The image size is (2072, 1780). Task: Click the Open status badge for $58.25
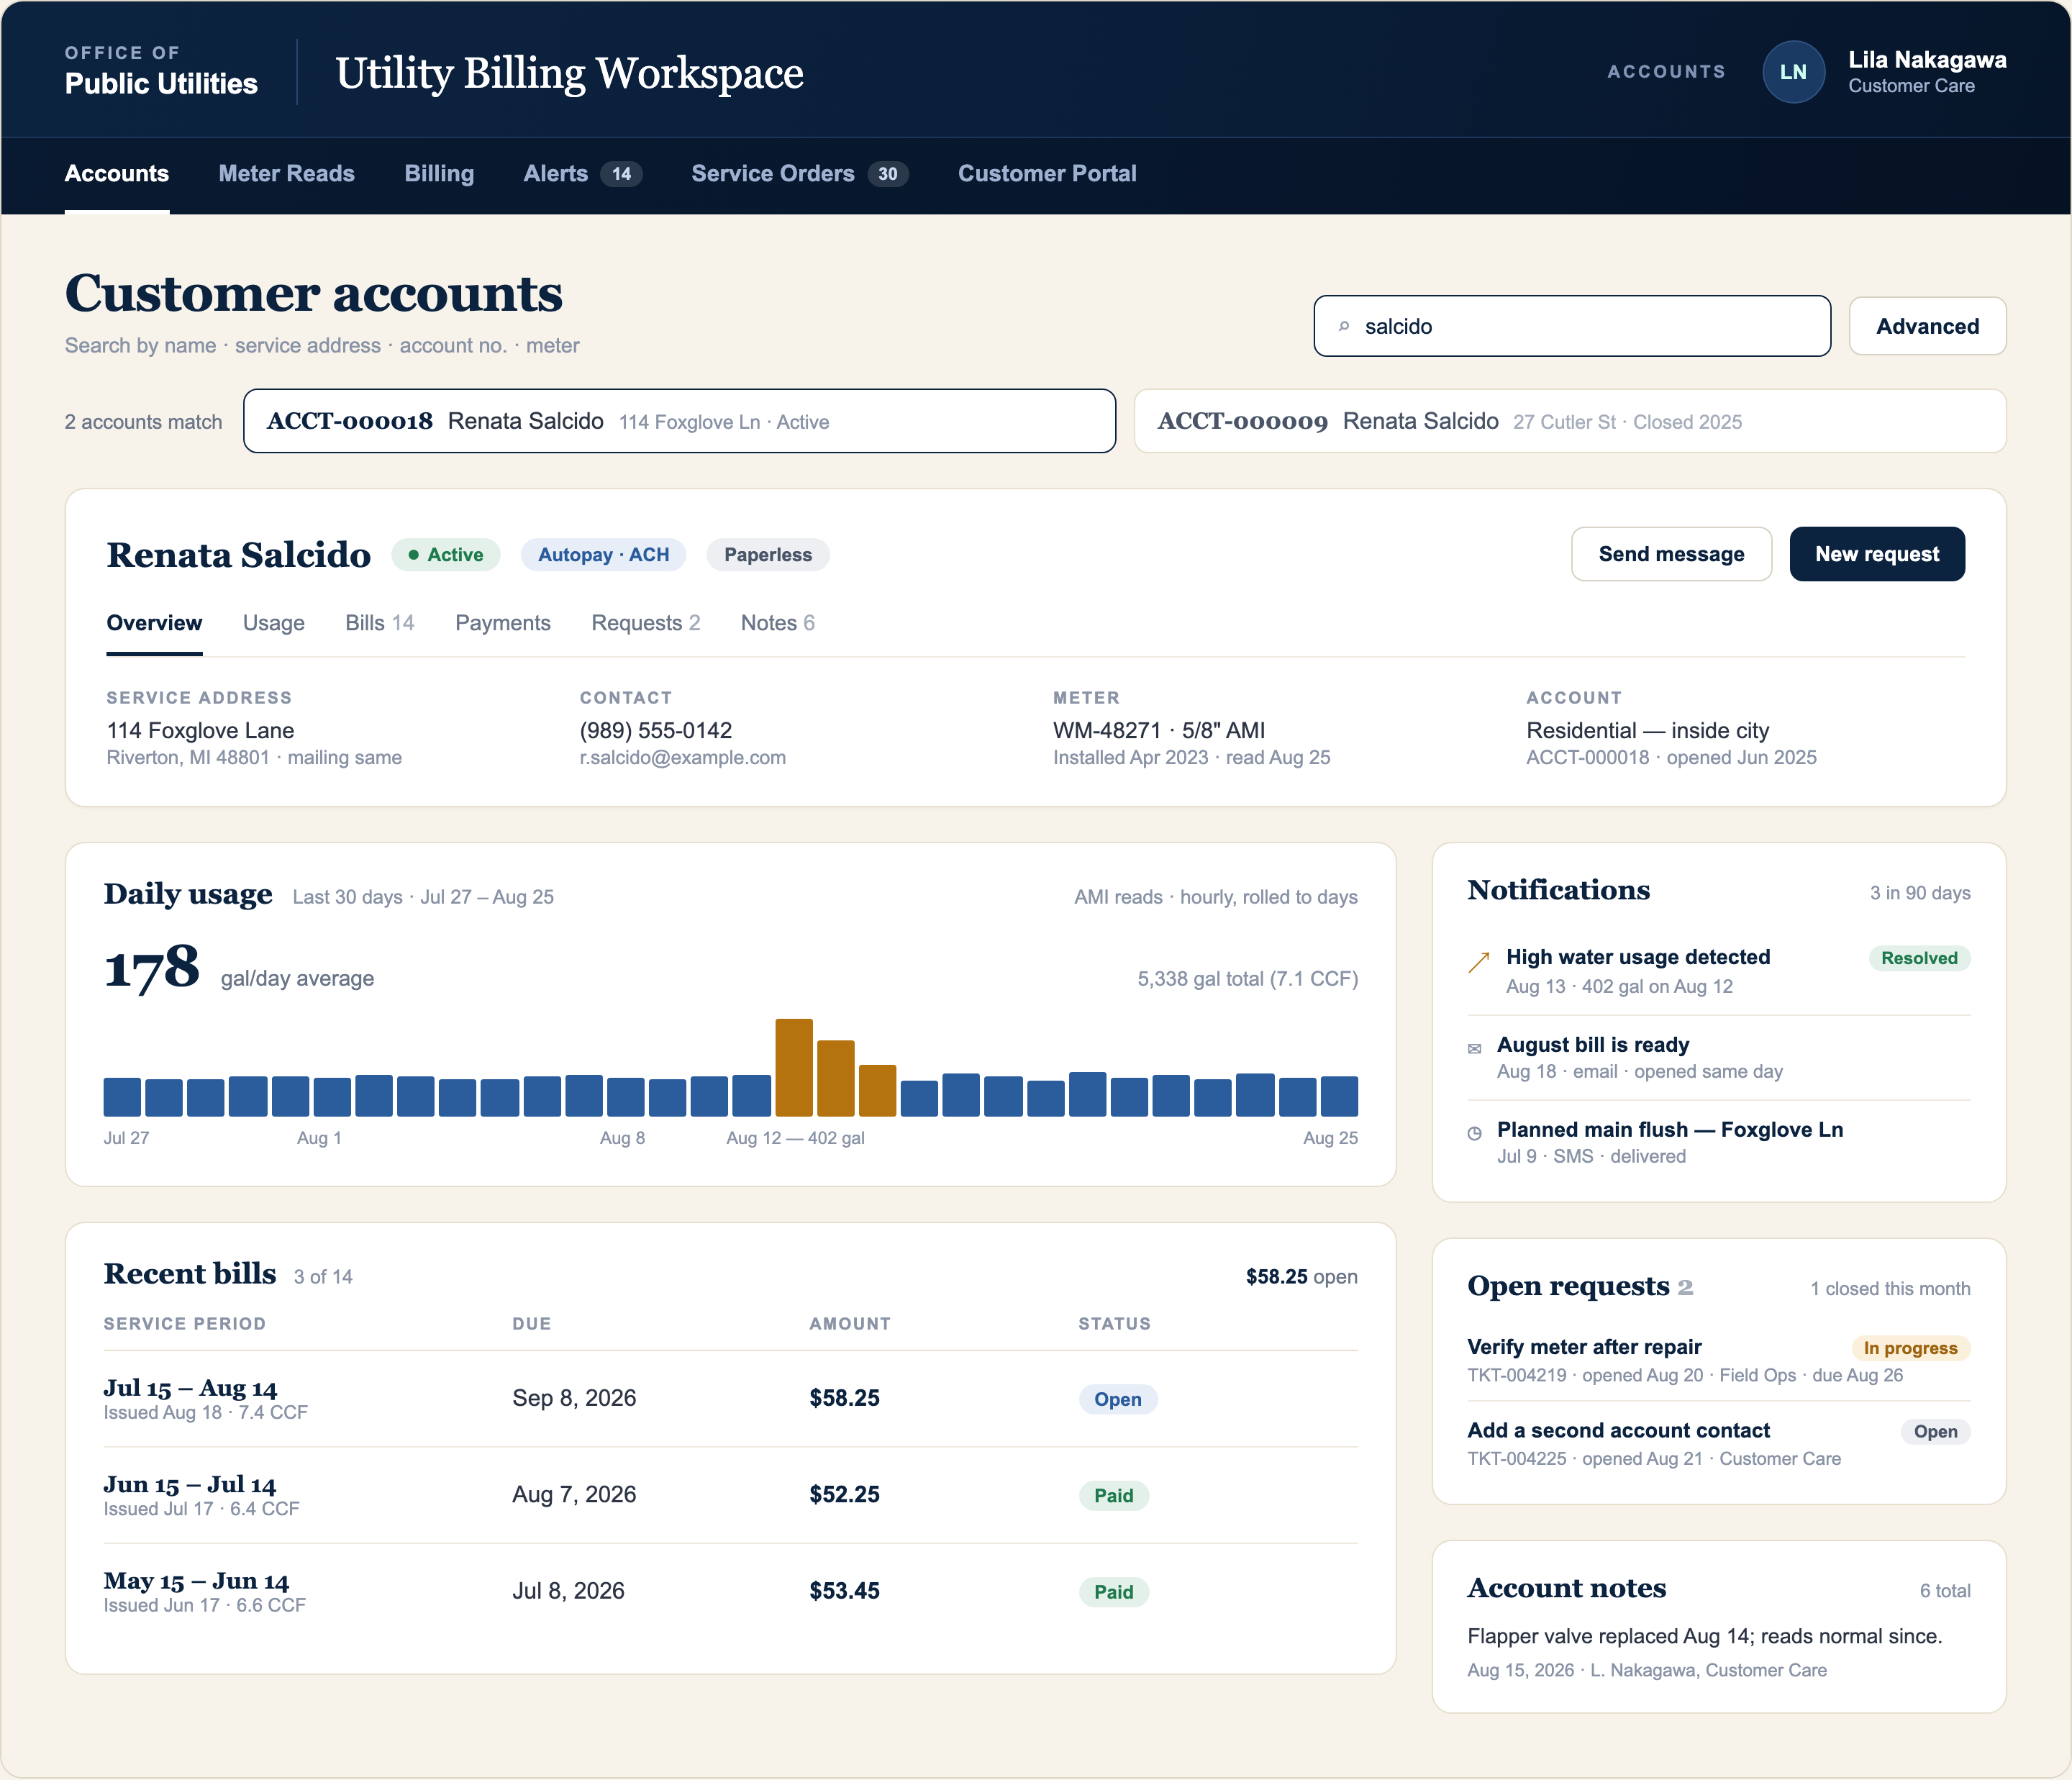click(x=1117, y=1399)
